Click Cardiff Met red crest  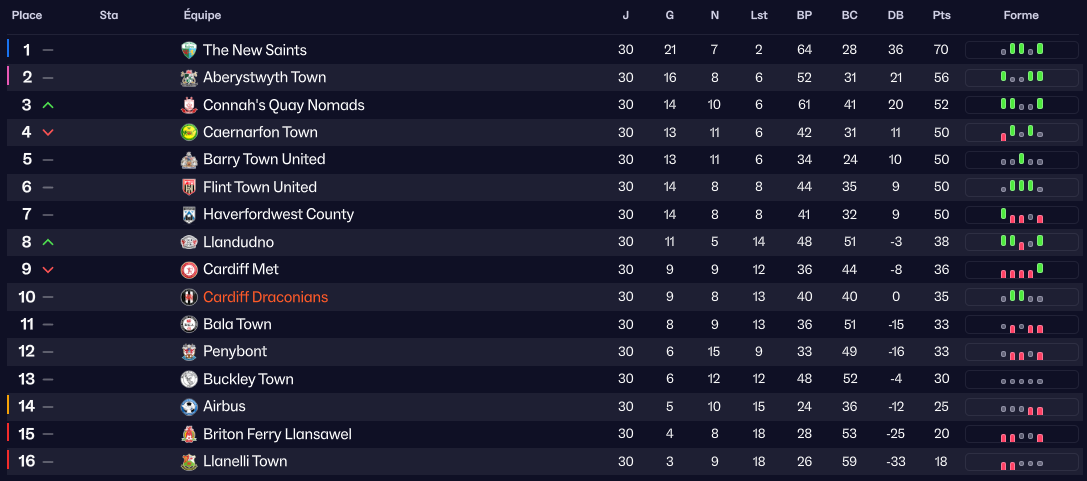189,269
